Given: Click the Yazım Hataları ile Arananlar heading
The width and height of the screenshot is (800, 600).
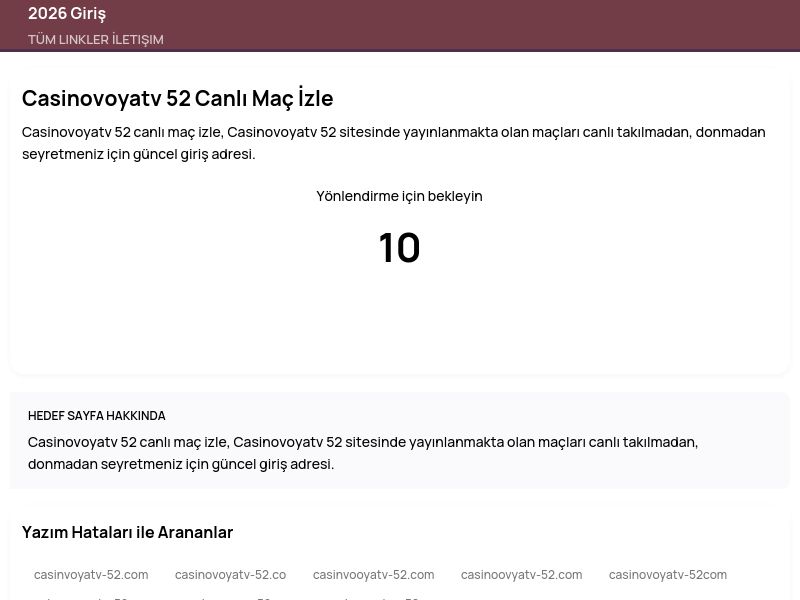Looking at the screenshot, I should pos(128,532).
